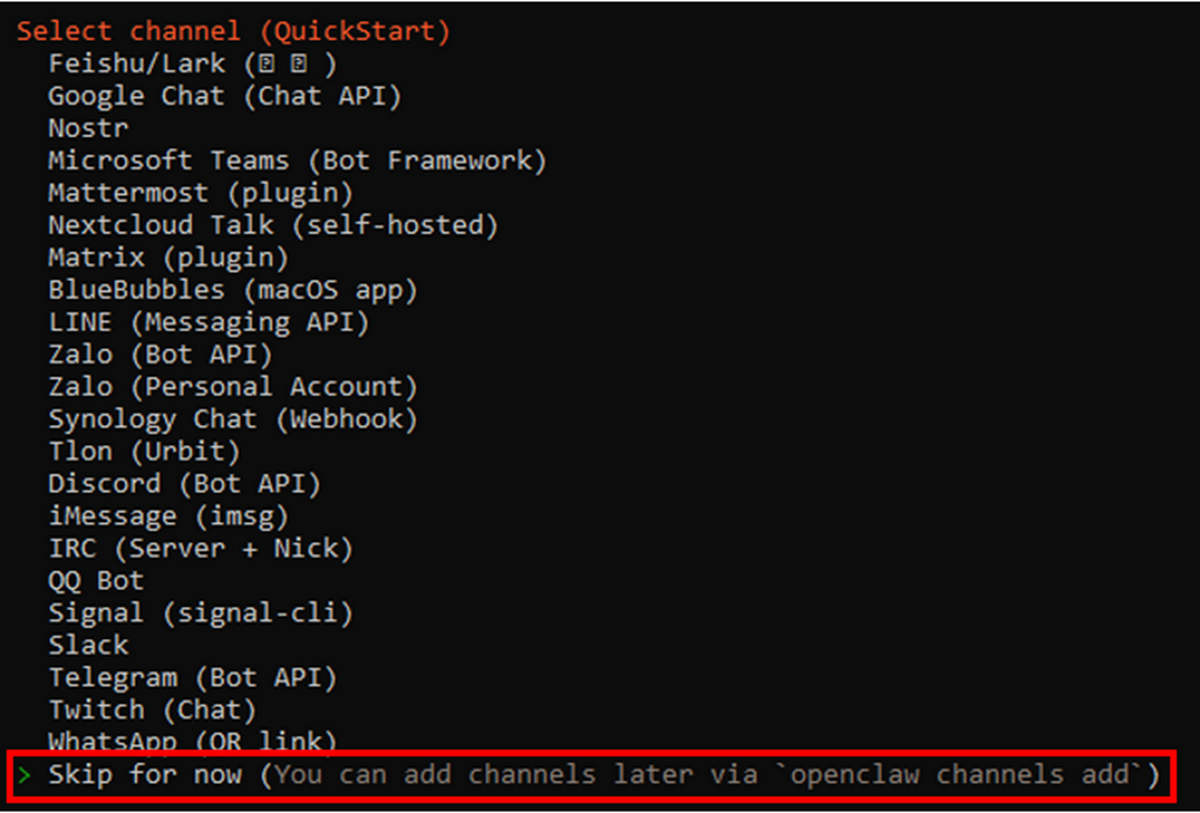Pick Microsoft Teams (Bot Framework)
The height and width of the screenshot is (813, 1200).
click(297, 160)
